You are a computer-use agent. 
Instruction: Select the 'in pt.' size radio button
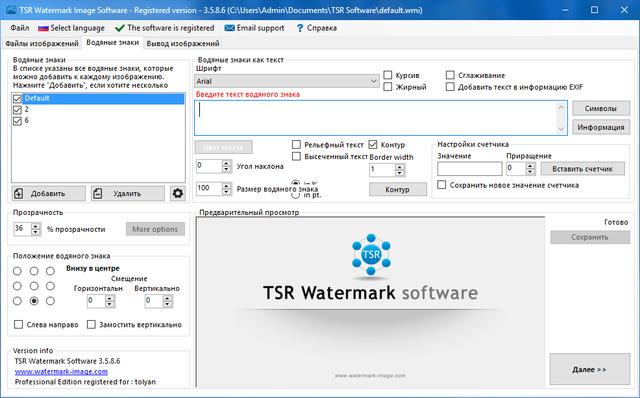click(296, 195)
